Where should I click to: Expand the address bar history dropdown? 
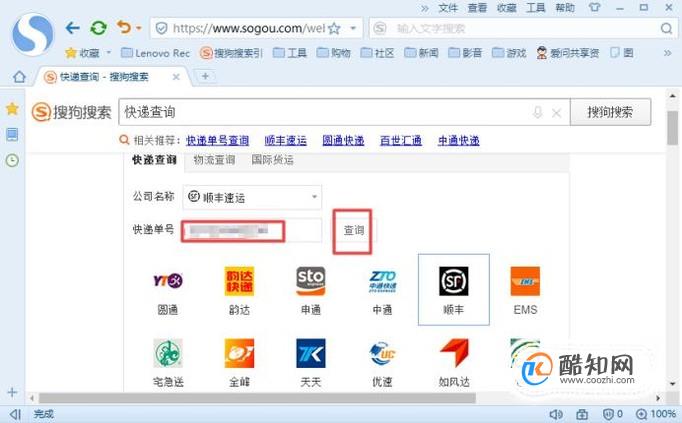(353, 29)
